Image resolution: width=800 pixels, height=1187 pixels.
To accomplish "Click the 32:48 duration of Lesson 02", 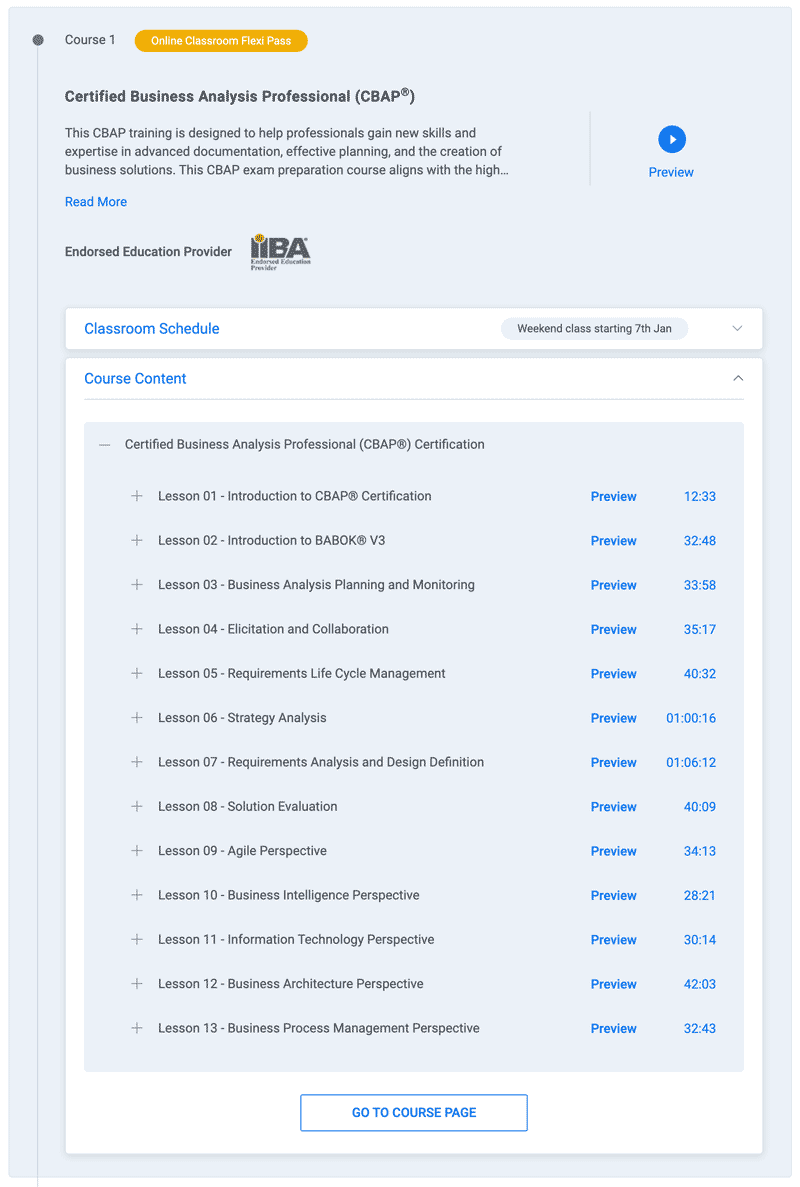I will (699, 541).
